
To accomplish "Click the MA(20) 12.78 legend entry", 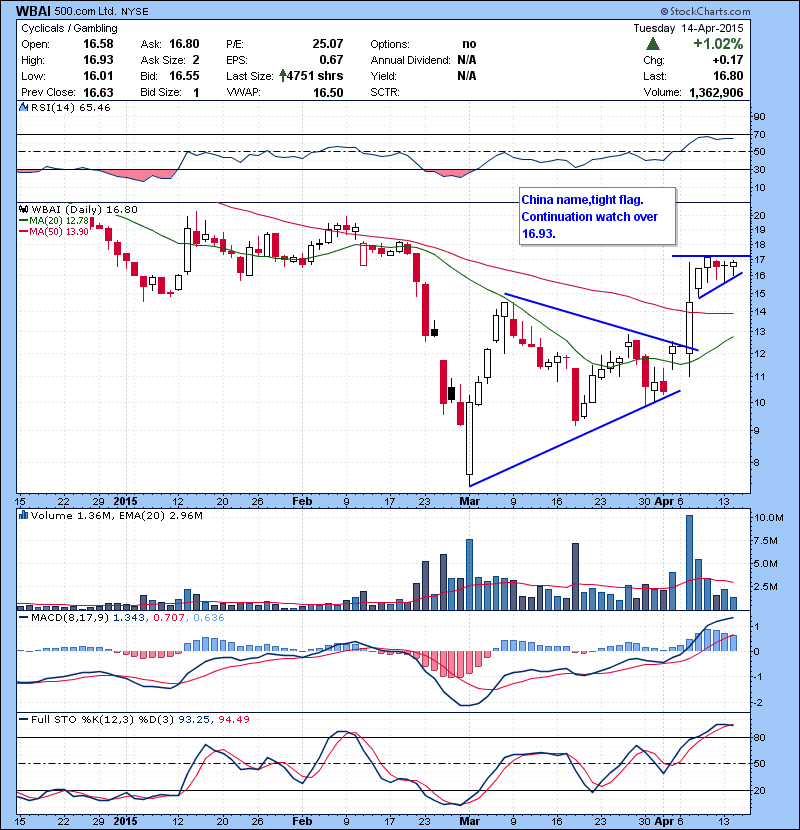I will tap(54, 221).
